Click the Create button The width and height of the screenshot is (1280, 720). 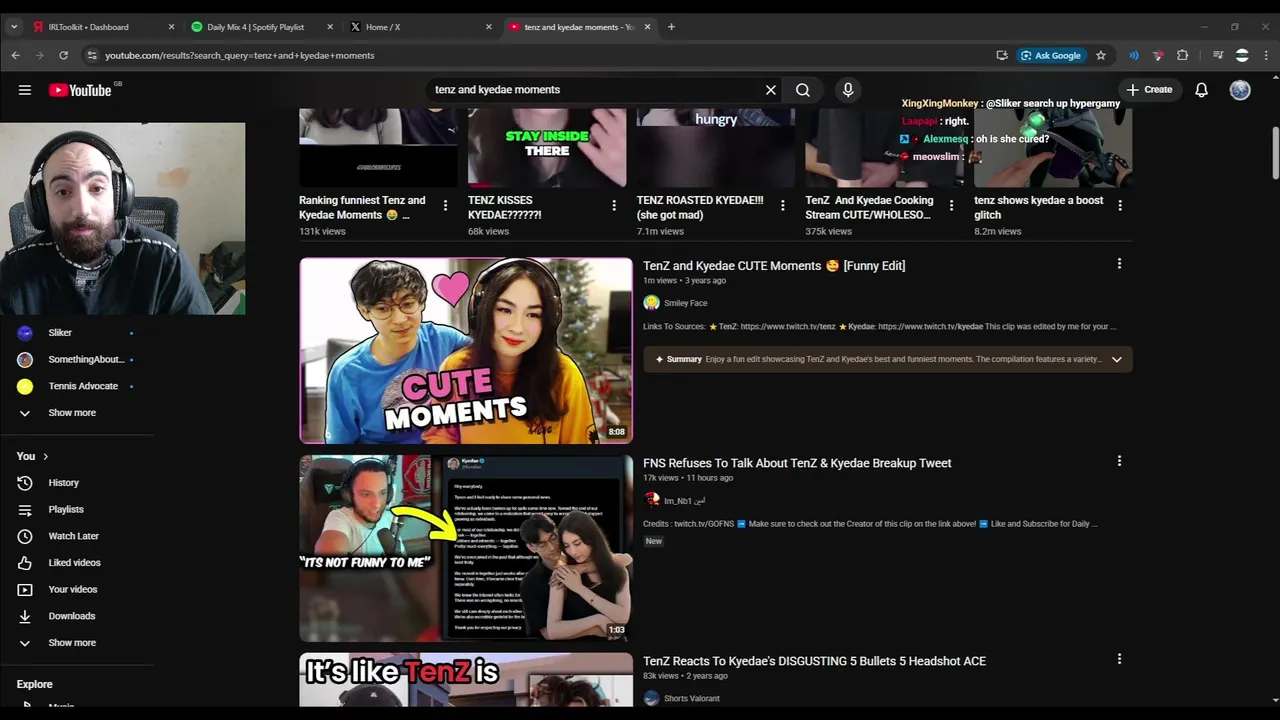click(x=1149, y=90)
